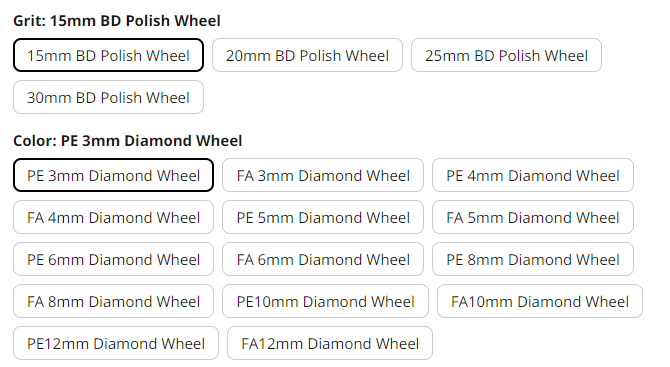Choose 20mm BD Polish Wheel grit

click(307, 55)
